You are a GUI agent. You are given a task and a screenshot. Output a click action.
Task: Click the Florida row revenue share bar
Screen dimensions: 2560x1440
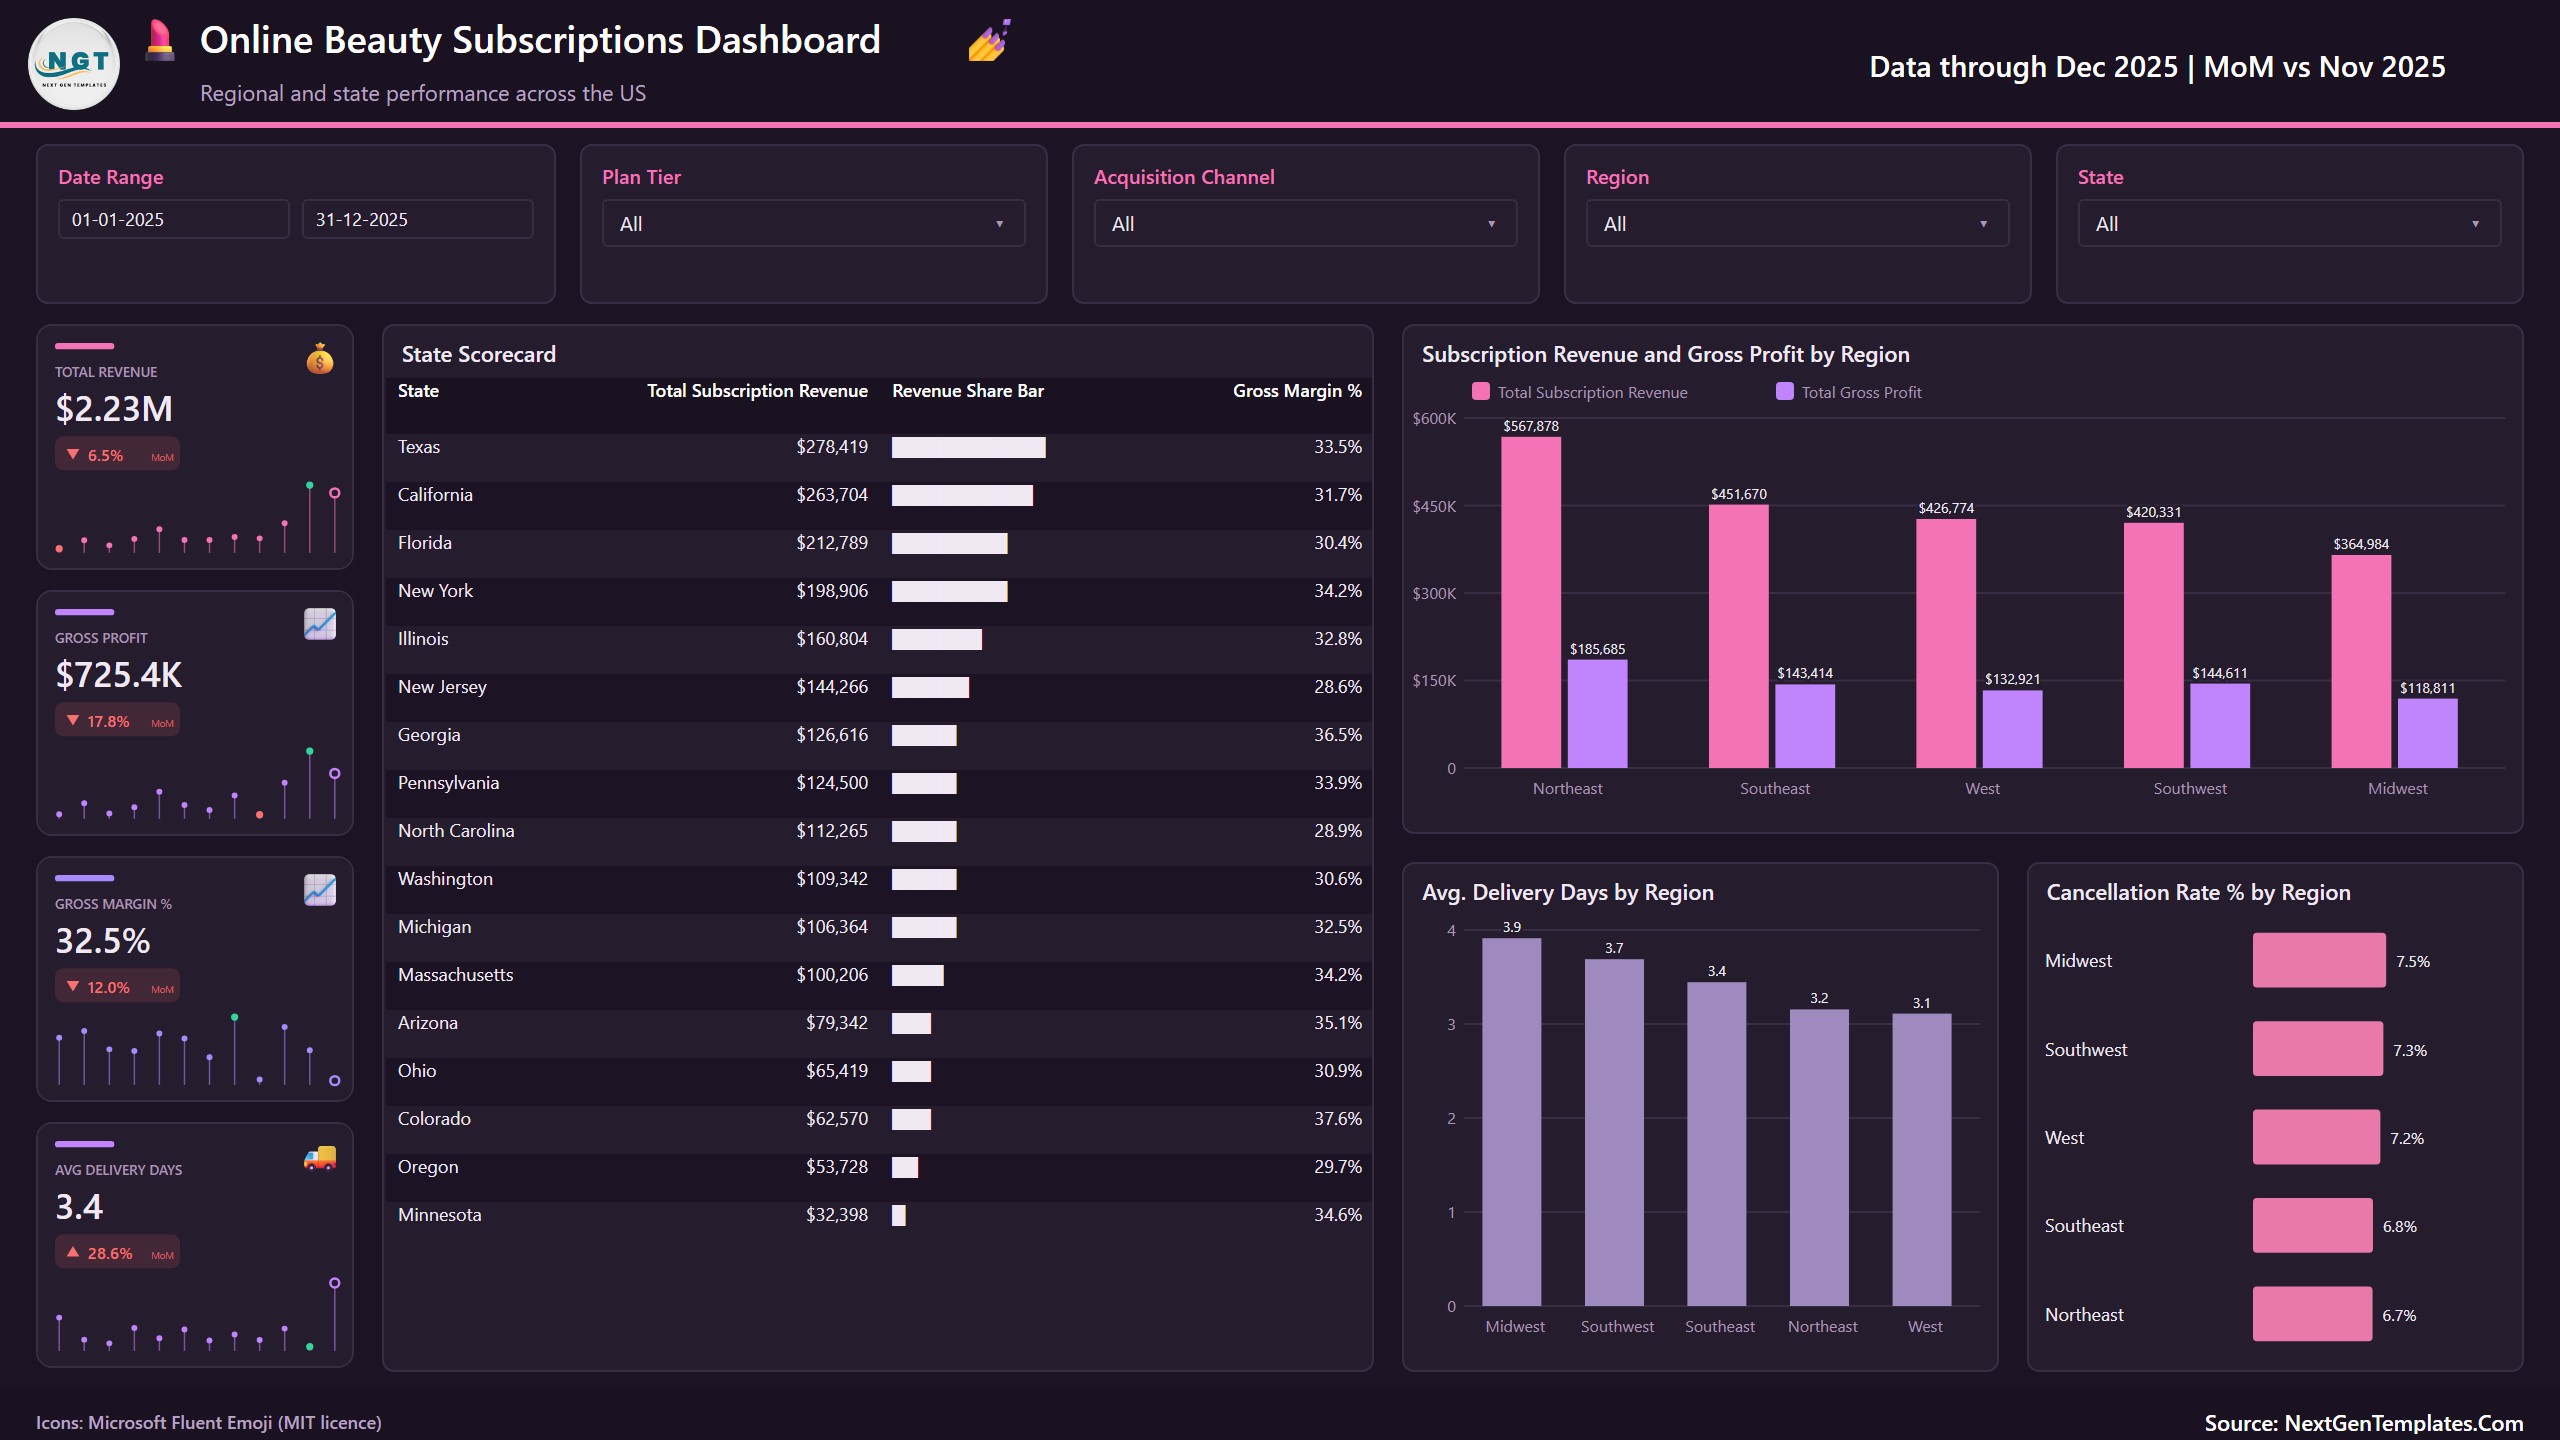click(x=949, y=543)
